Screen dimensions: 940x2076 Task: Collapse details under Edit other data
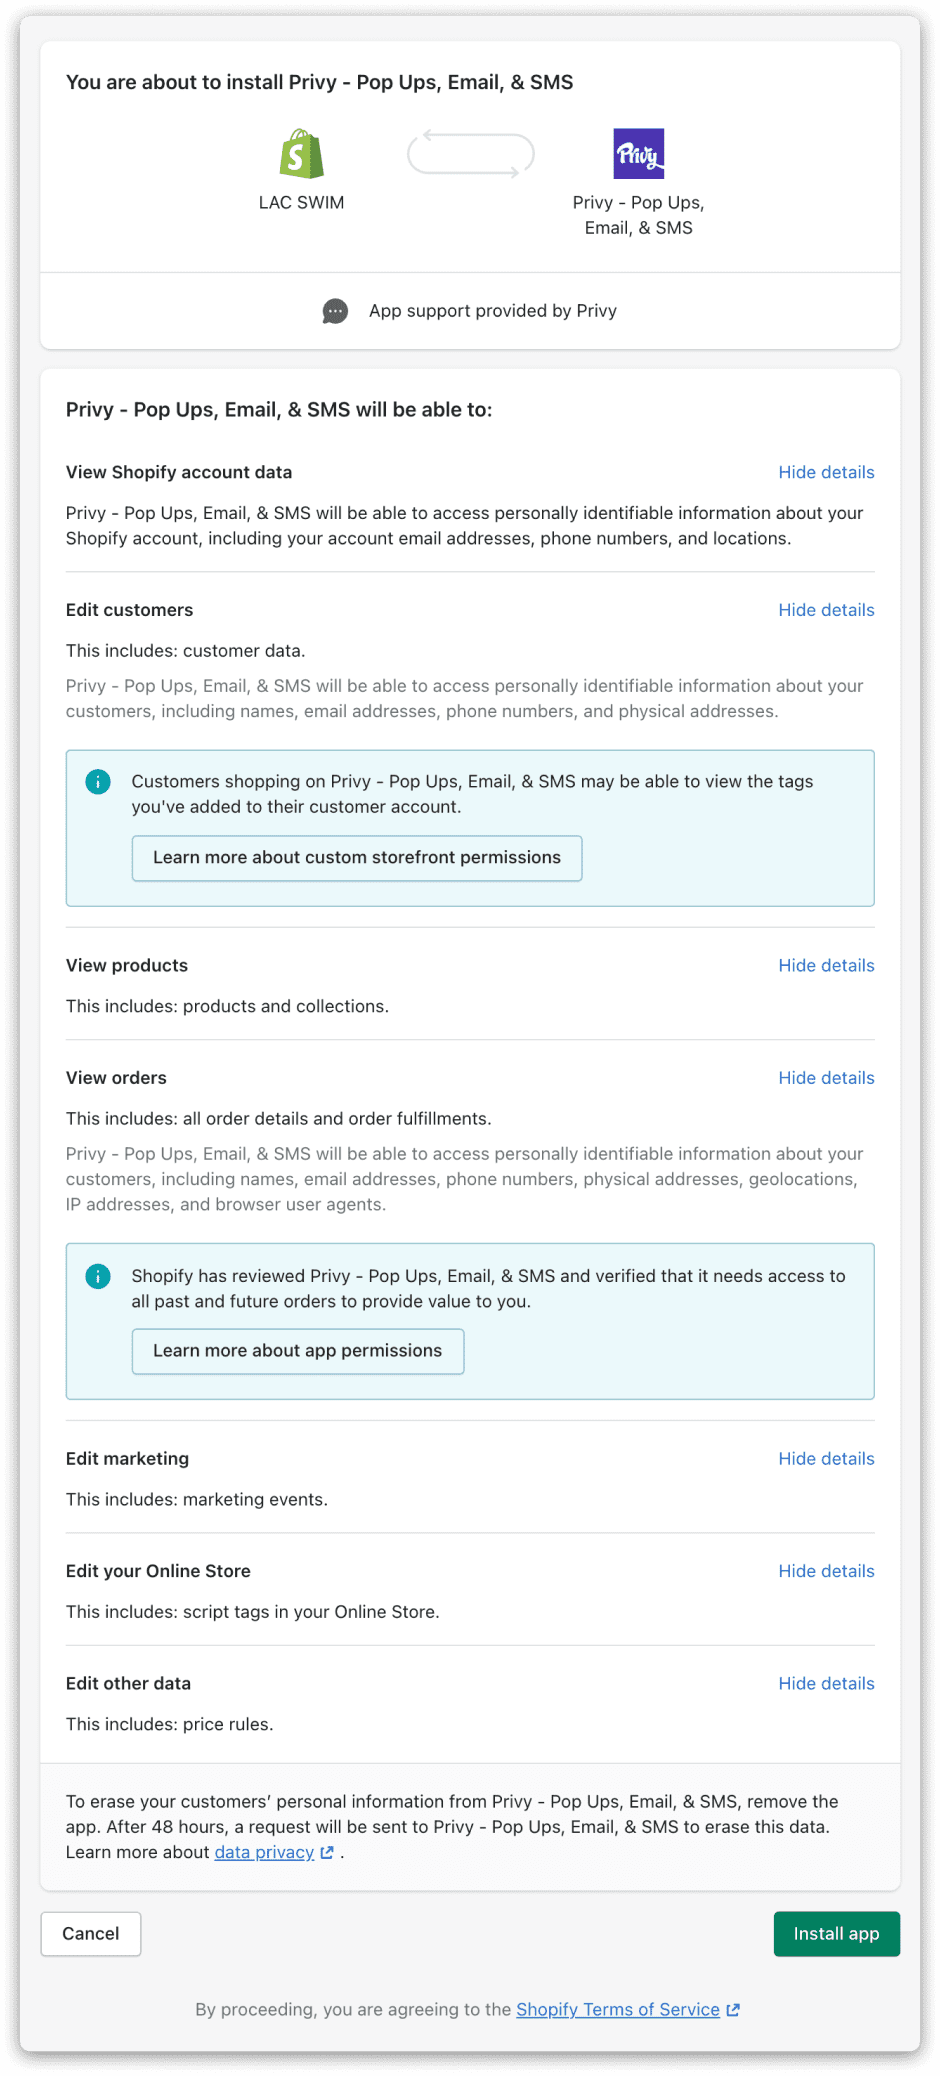[826, 1683]
